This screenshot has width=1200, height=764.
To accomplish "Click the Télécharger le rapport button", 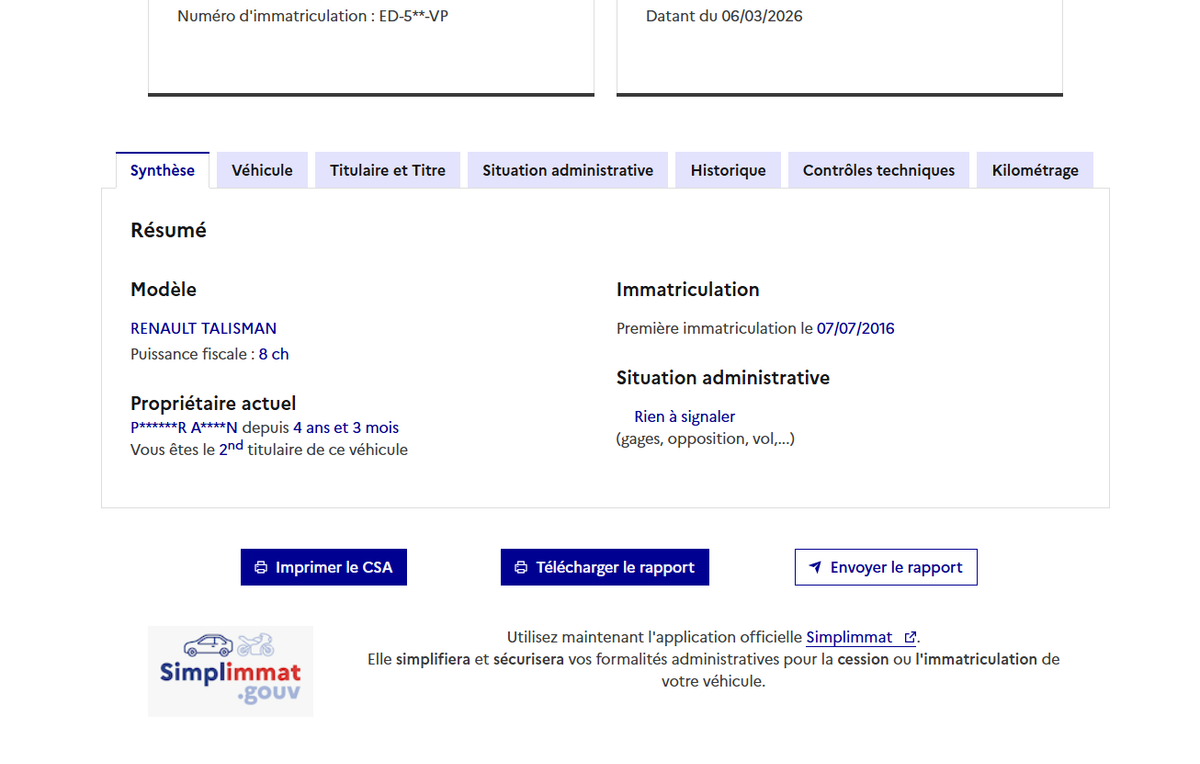I will pos(605,567).
